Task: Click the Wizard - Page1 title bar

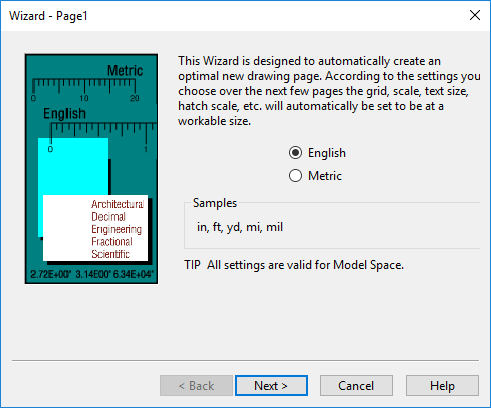Action: [x=233, y=16]
